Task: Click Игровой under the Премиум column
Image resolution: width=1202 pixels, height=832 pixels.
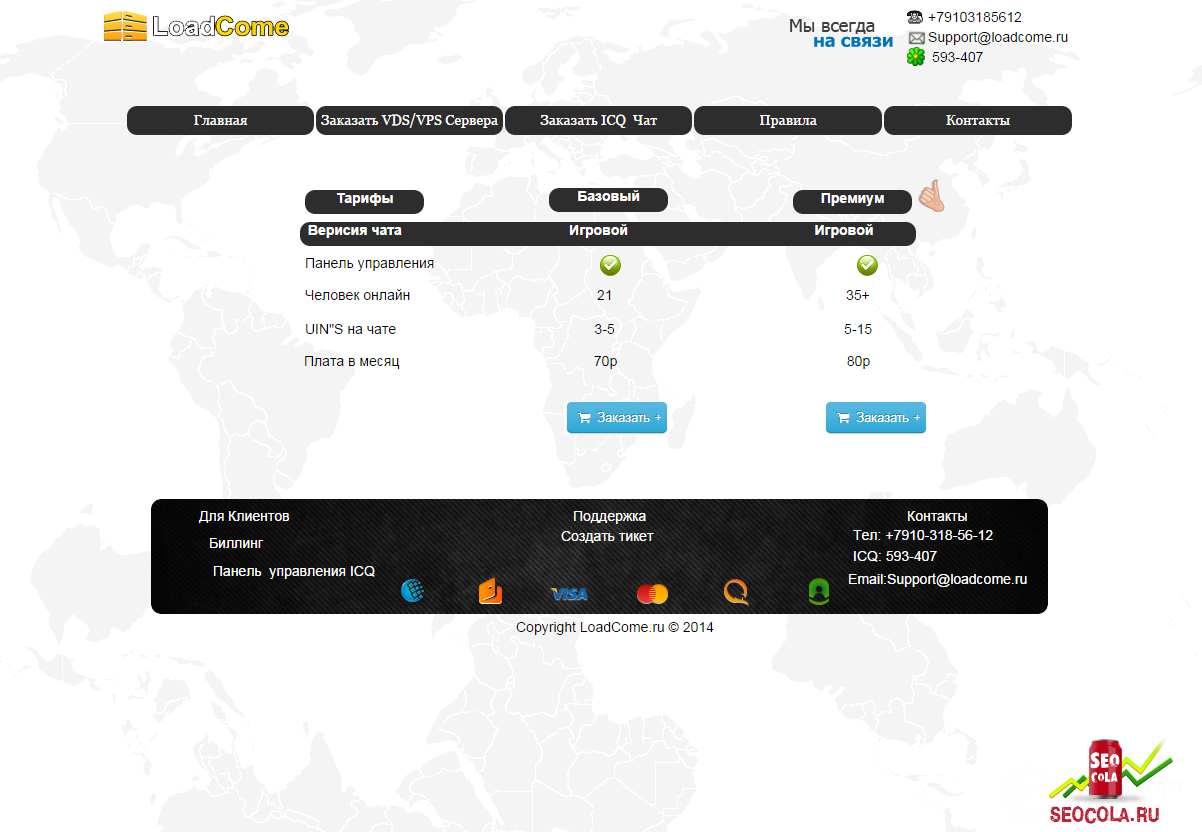Action: coord(844,230)
